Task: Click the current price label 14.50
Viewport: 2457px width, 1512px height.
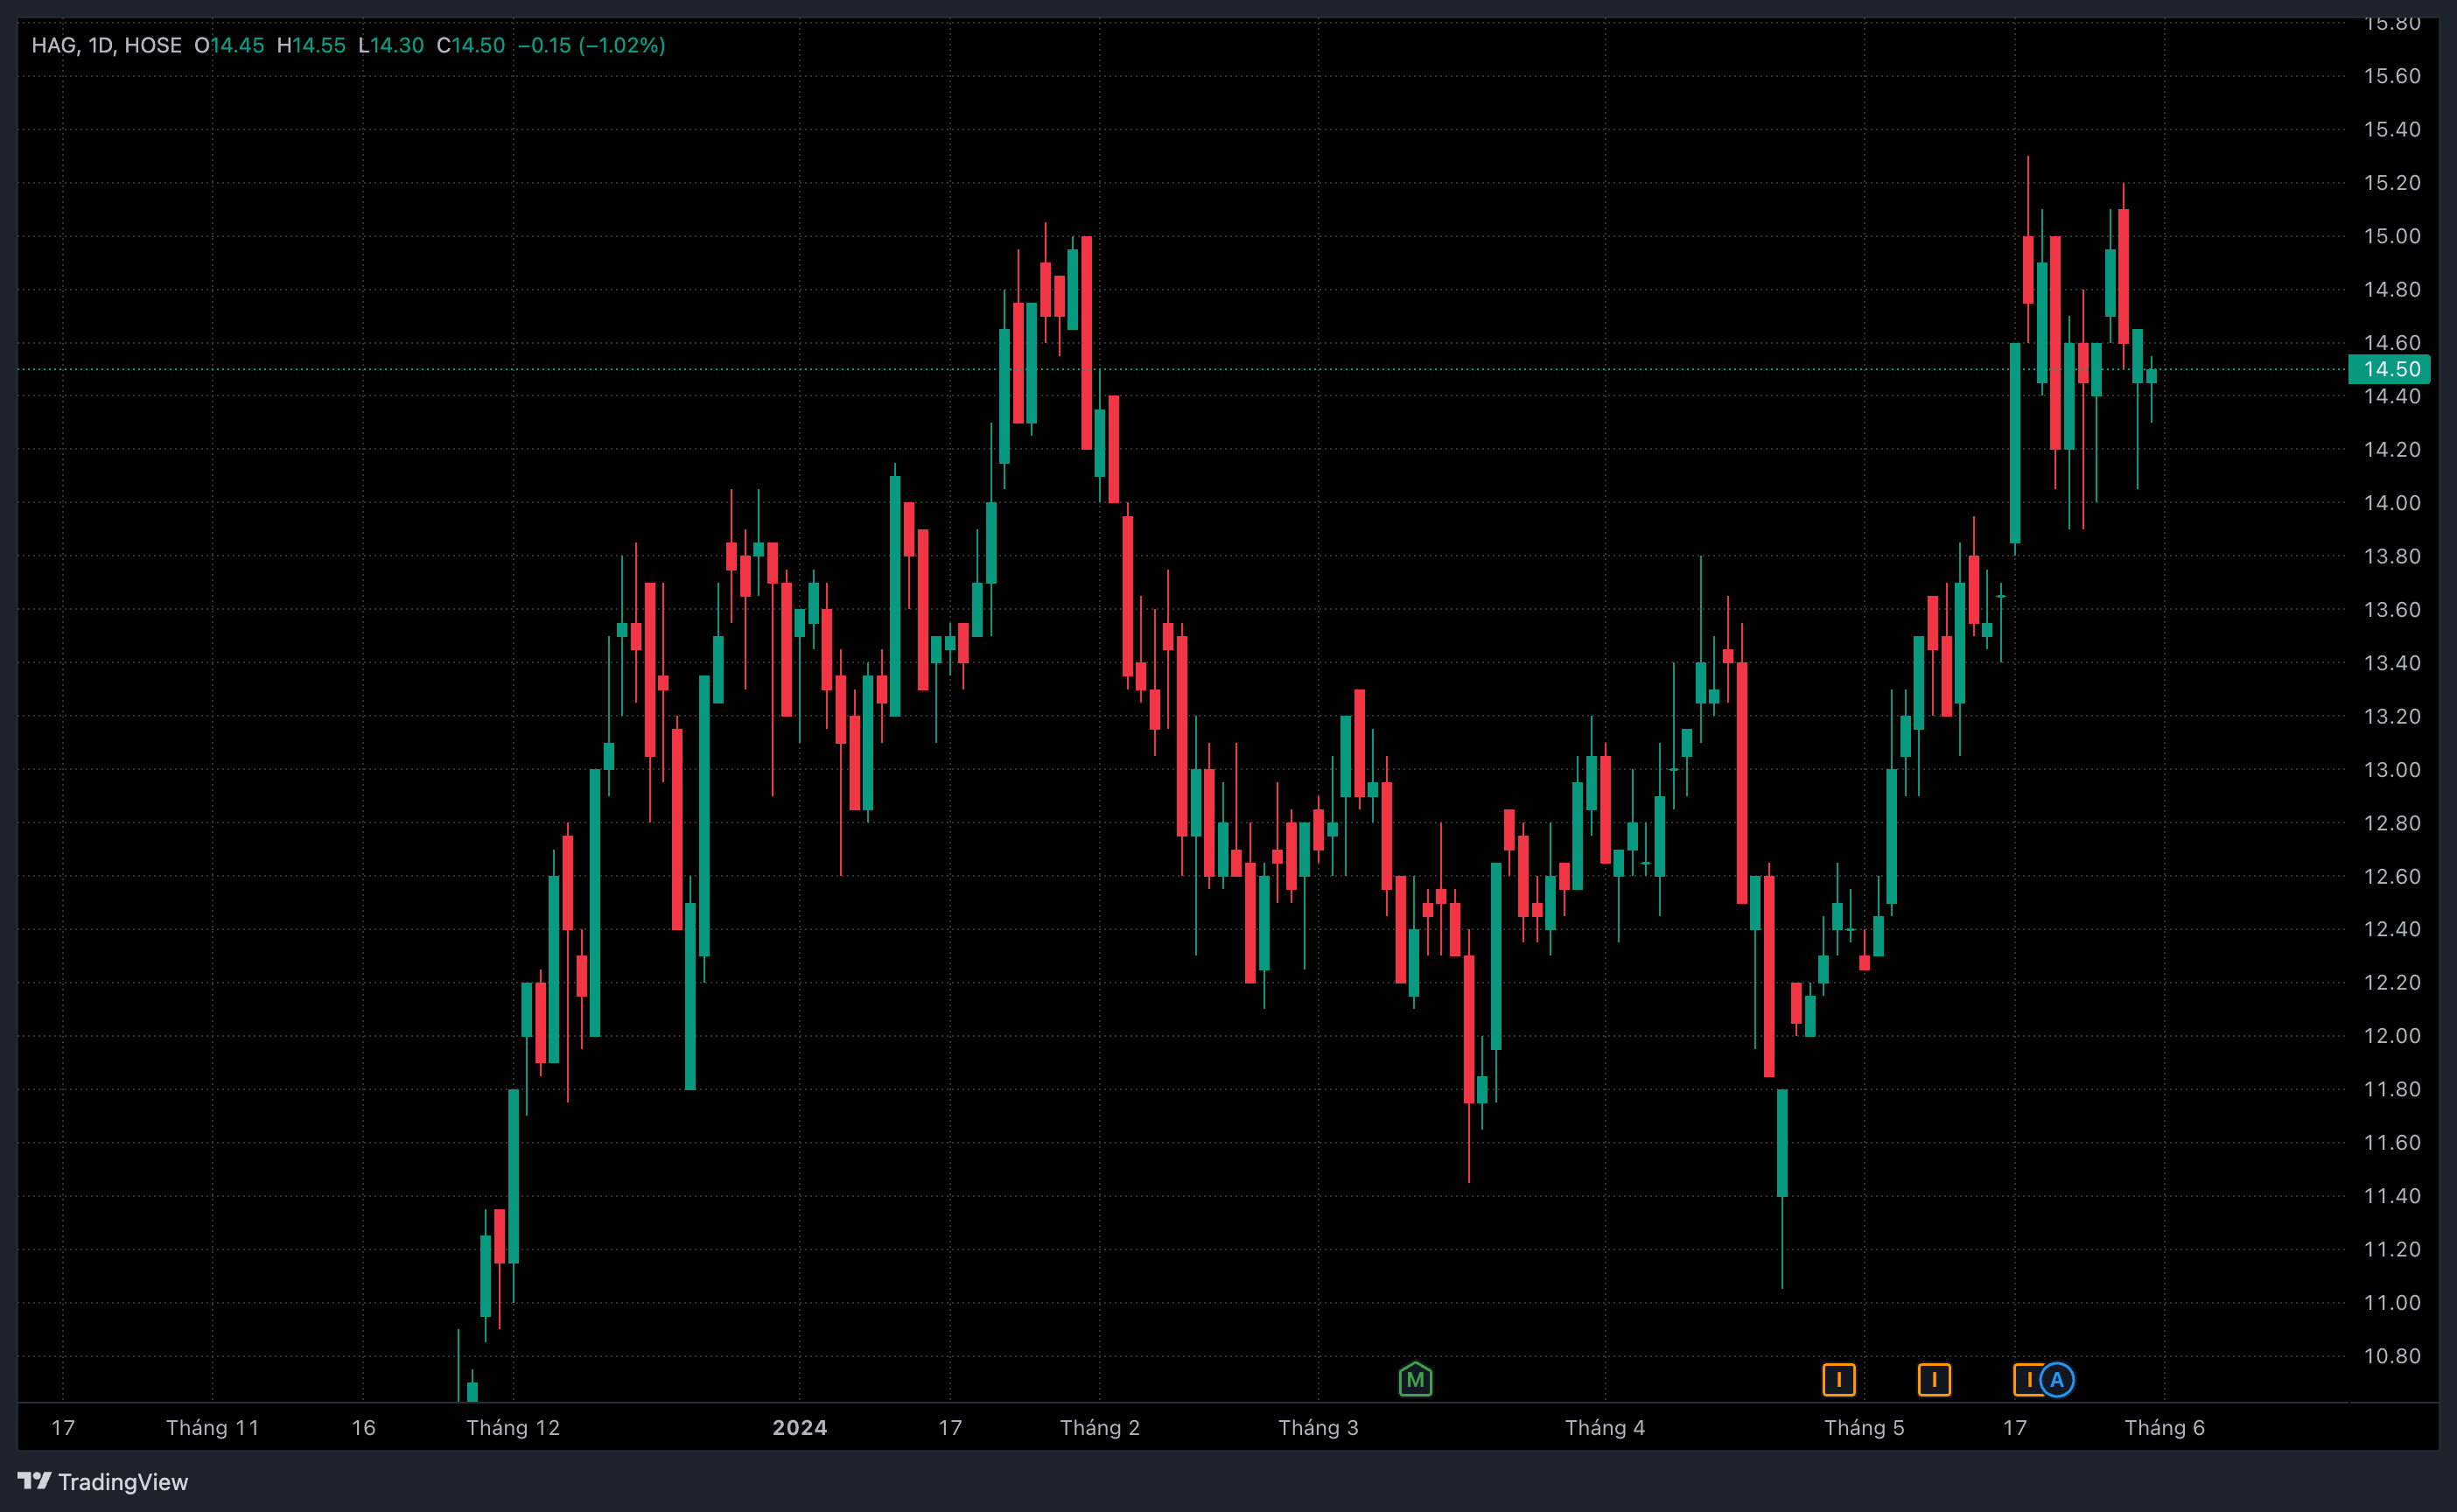Action: coord(2389,369)
